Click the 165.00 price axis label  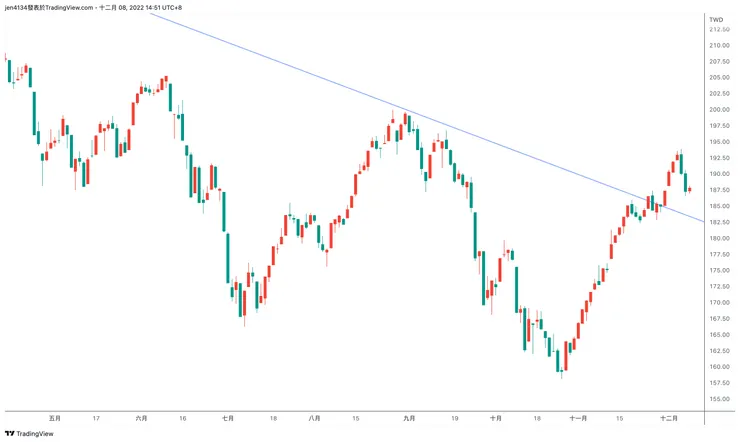click(719, 334)
